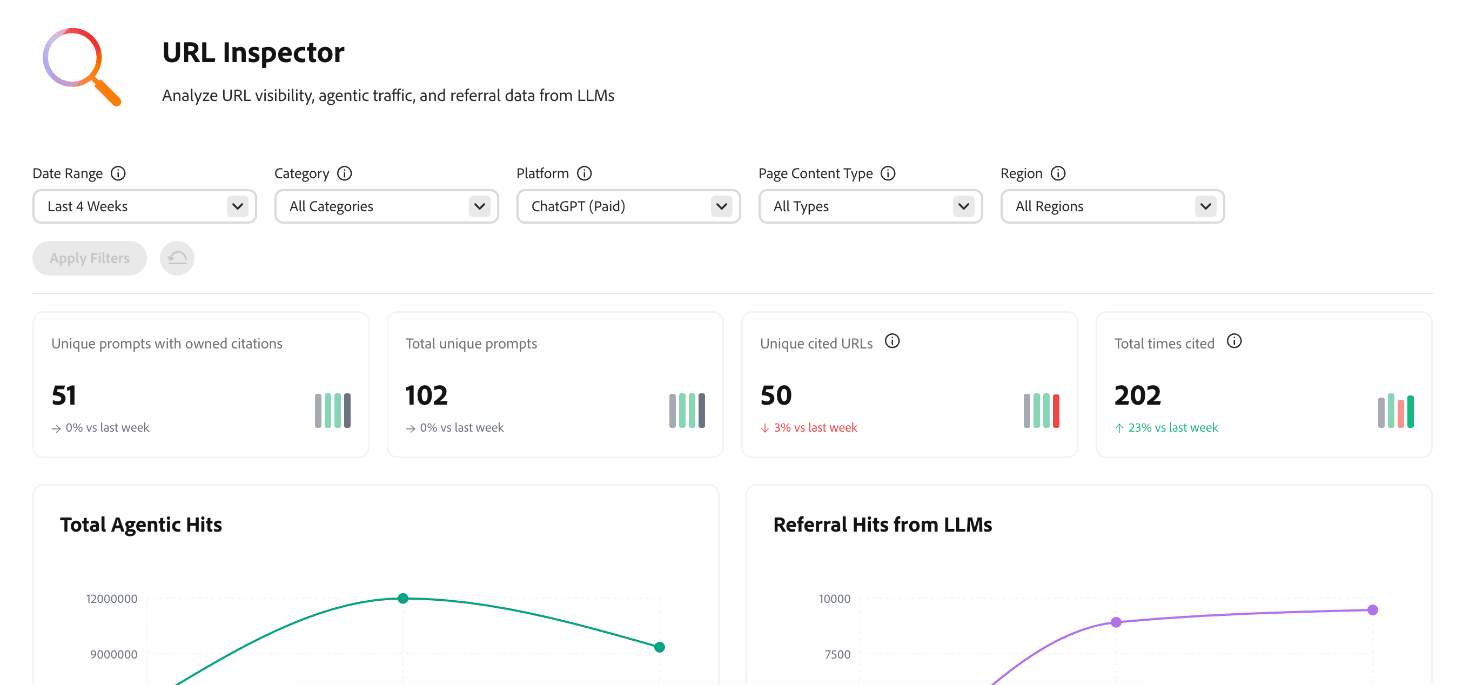
Task: Expand the All Categories dropdown
Action: (x=386, y=206)
